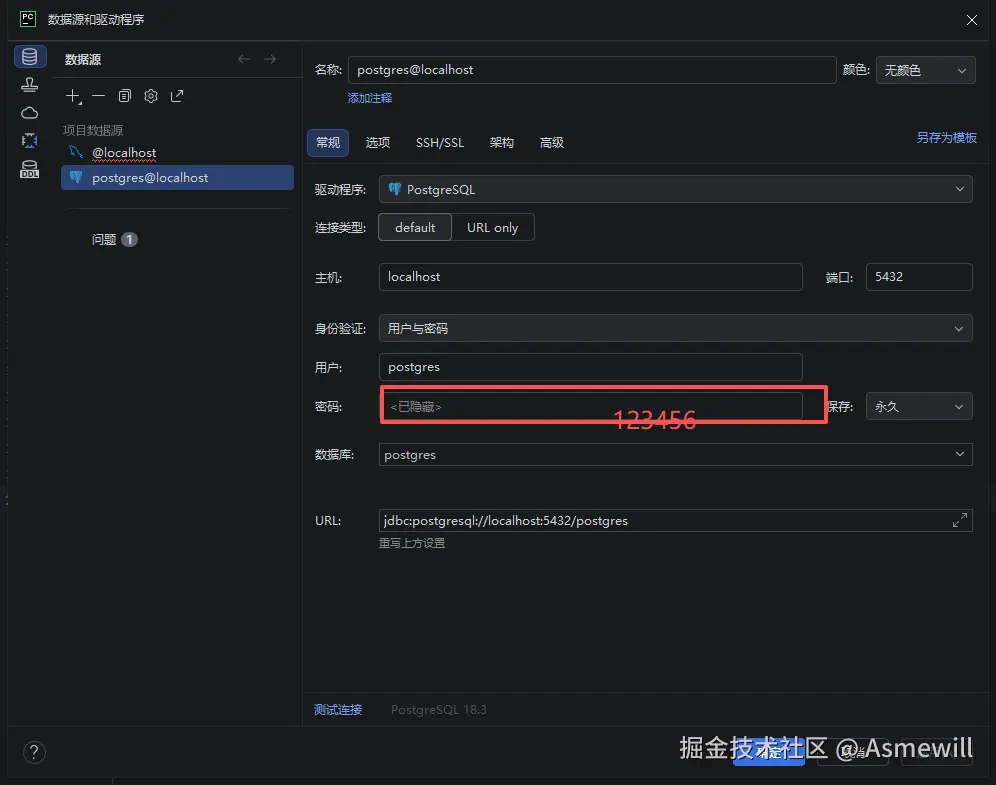Switch to the SSH/SSL tab
The image size is (996, 785).
pyautogui.click(x=440, y=143)
